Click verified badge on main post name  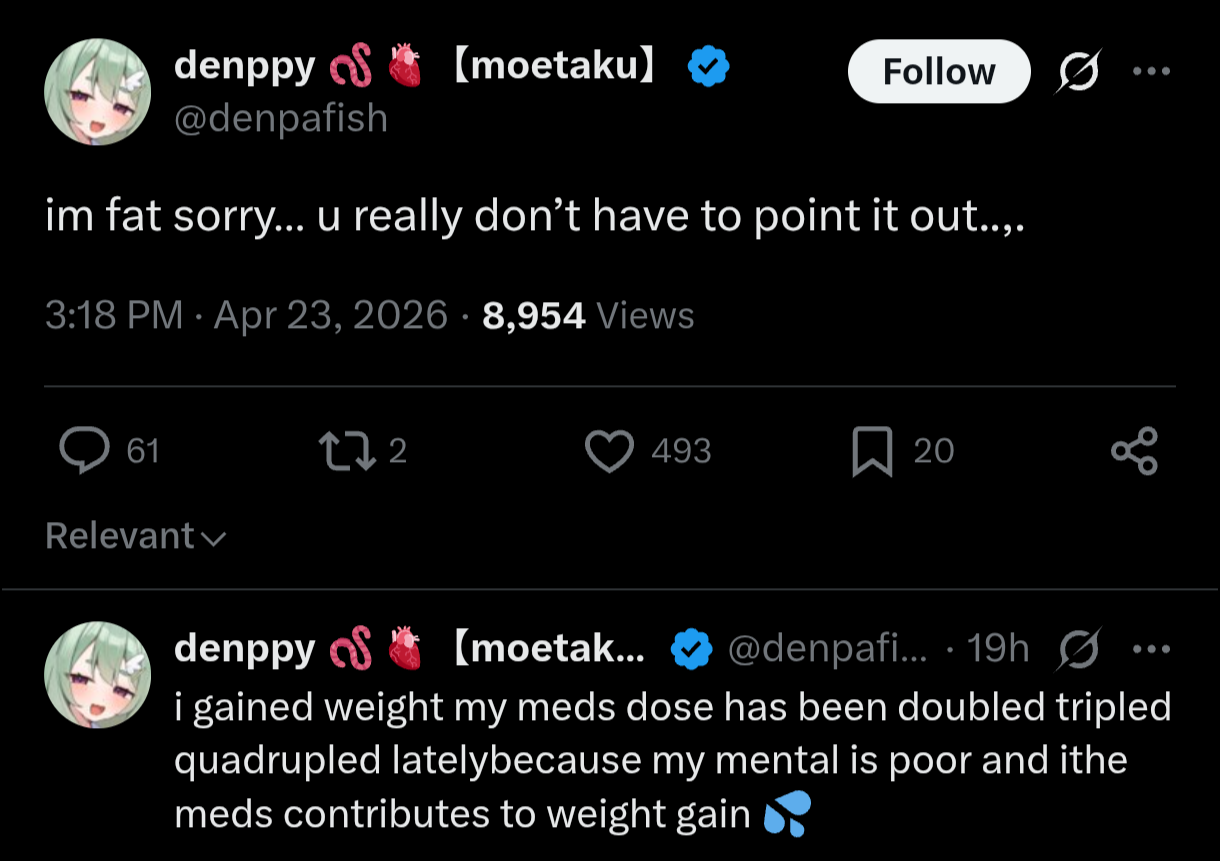[709, 67]
